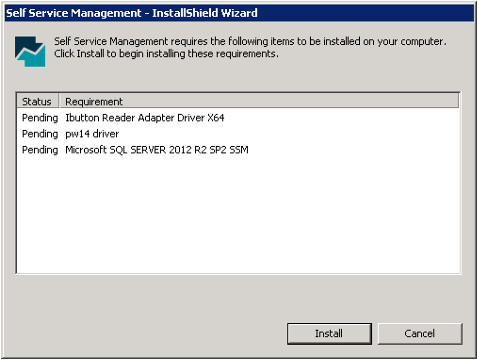Click the InstallShield Wizard title bar

point(239,13)
